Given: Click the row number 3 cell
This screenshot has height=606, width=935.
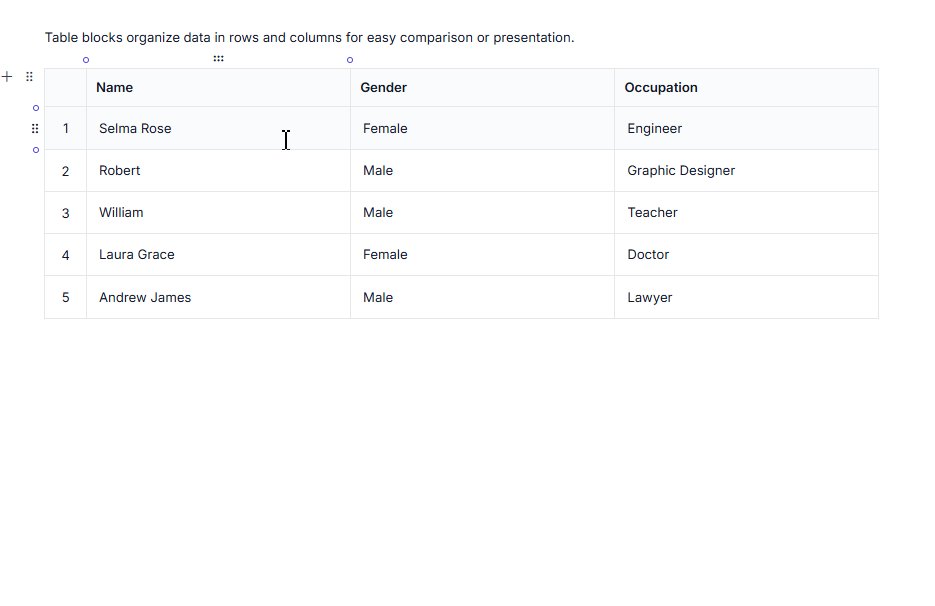Looking at the screenshot, I should click(x=66, y=213).
